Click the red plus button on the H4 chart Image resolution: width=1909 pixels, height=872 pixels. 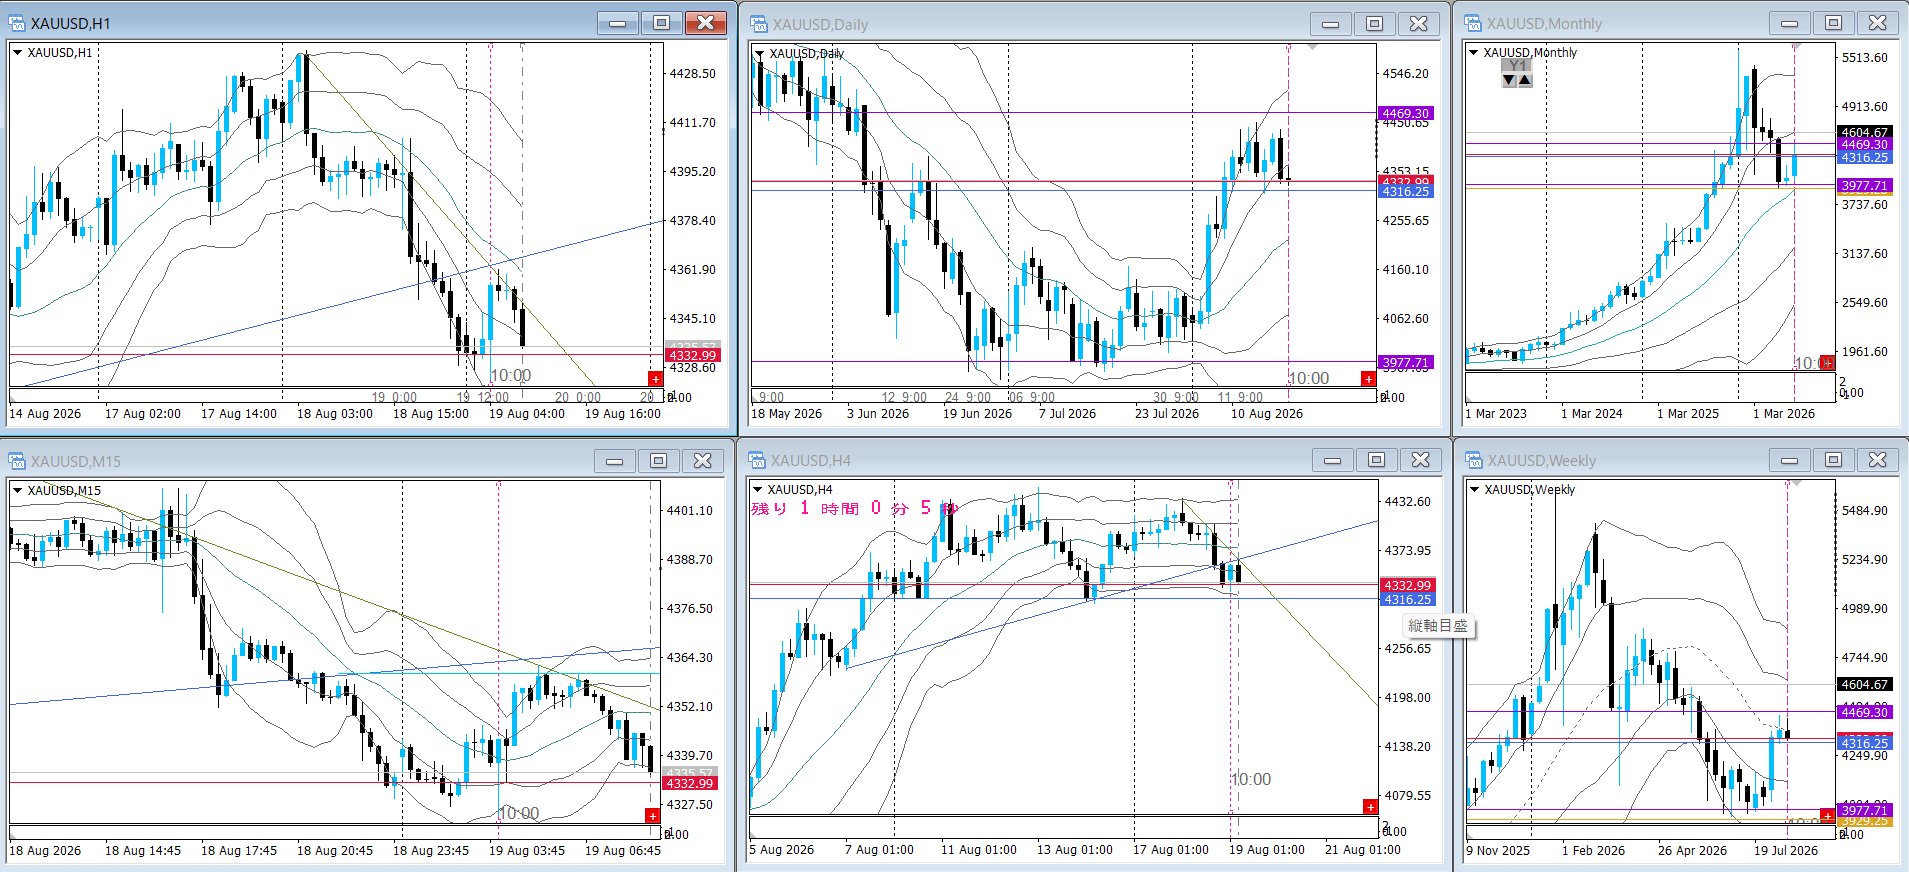point(1370,807)
